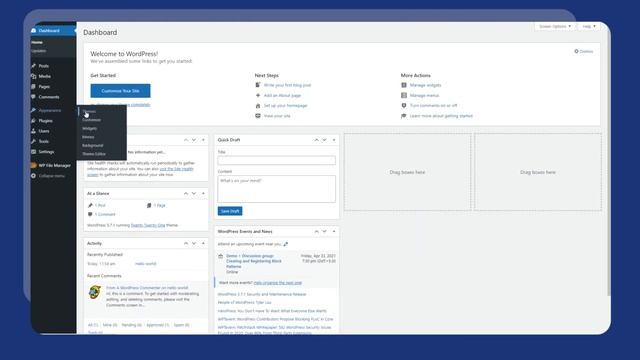
Task: Edit event location with the pencil icon
Action: [x=286, y=244]
